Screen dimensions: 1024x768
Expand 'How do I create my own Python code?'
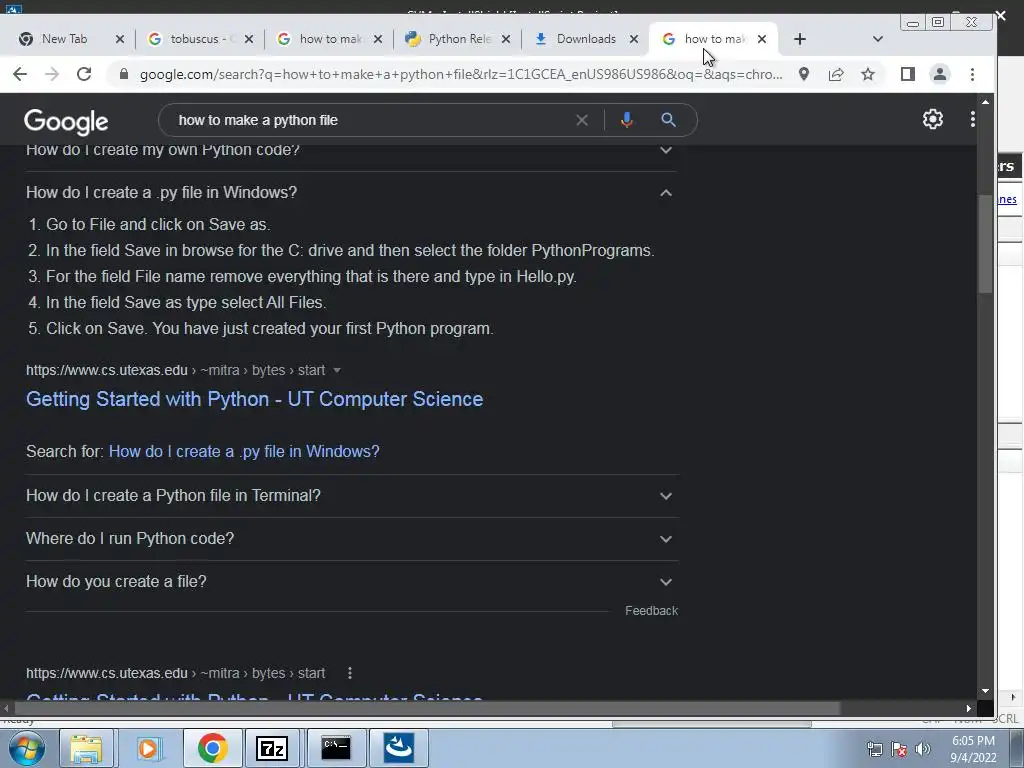pyautogui.click(x=351, y=151)
